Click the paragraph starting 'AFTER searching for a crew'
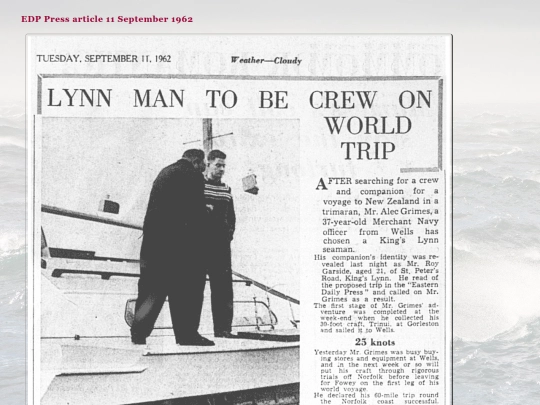540x405 pixels. click(x=377, y=215)
